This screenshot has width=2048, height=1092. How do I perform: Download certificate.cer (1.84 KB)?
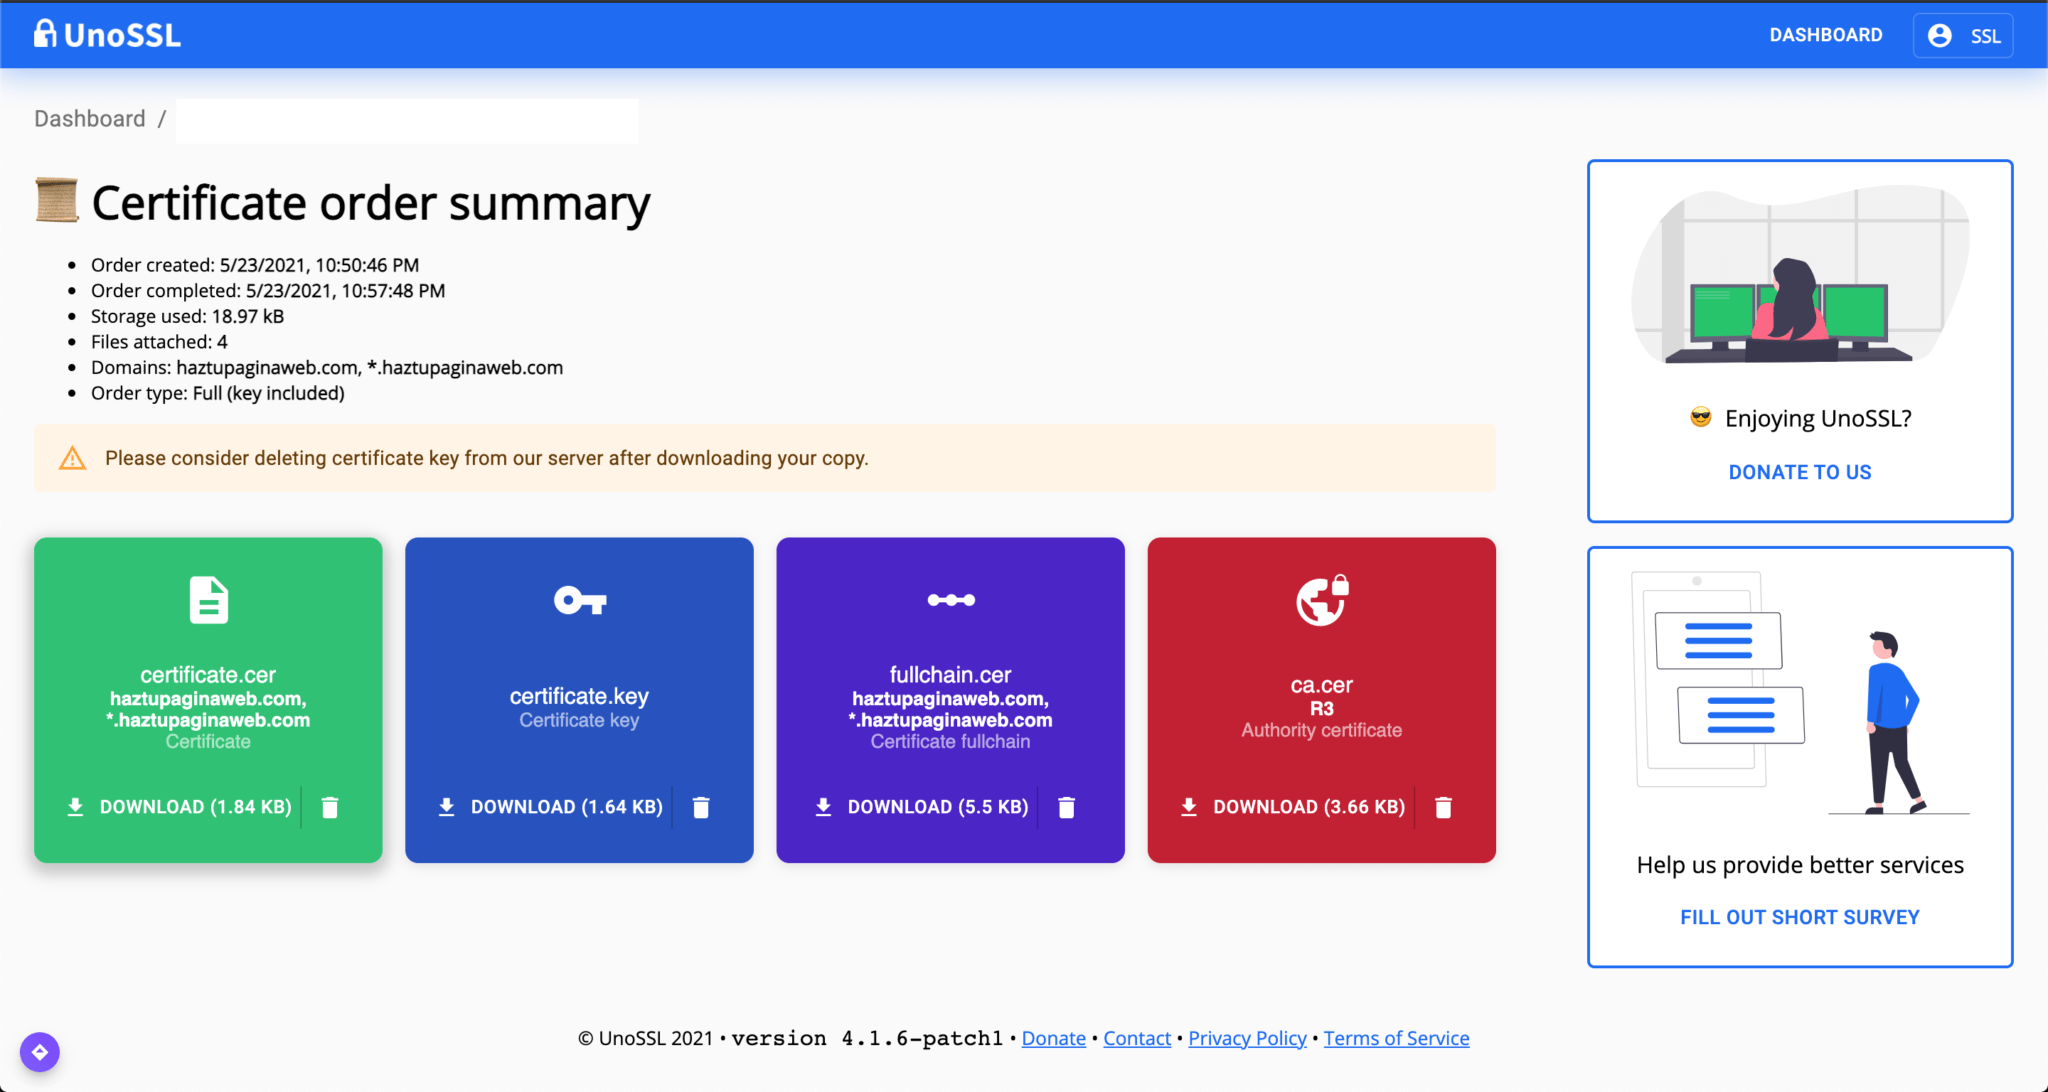tap(180, 807)
